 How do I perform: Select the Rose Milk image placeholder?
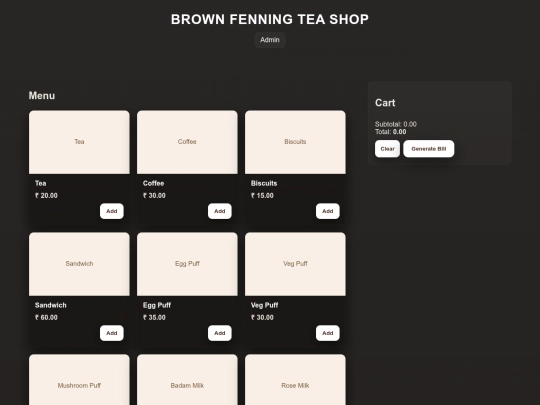(295, 380)
